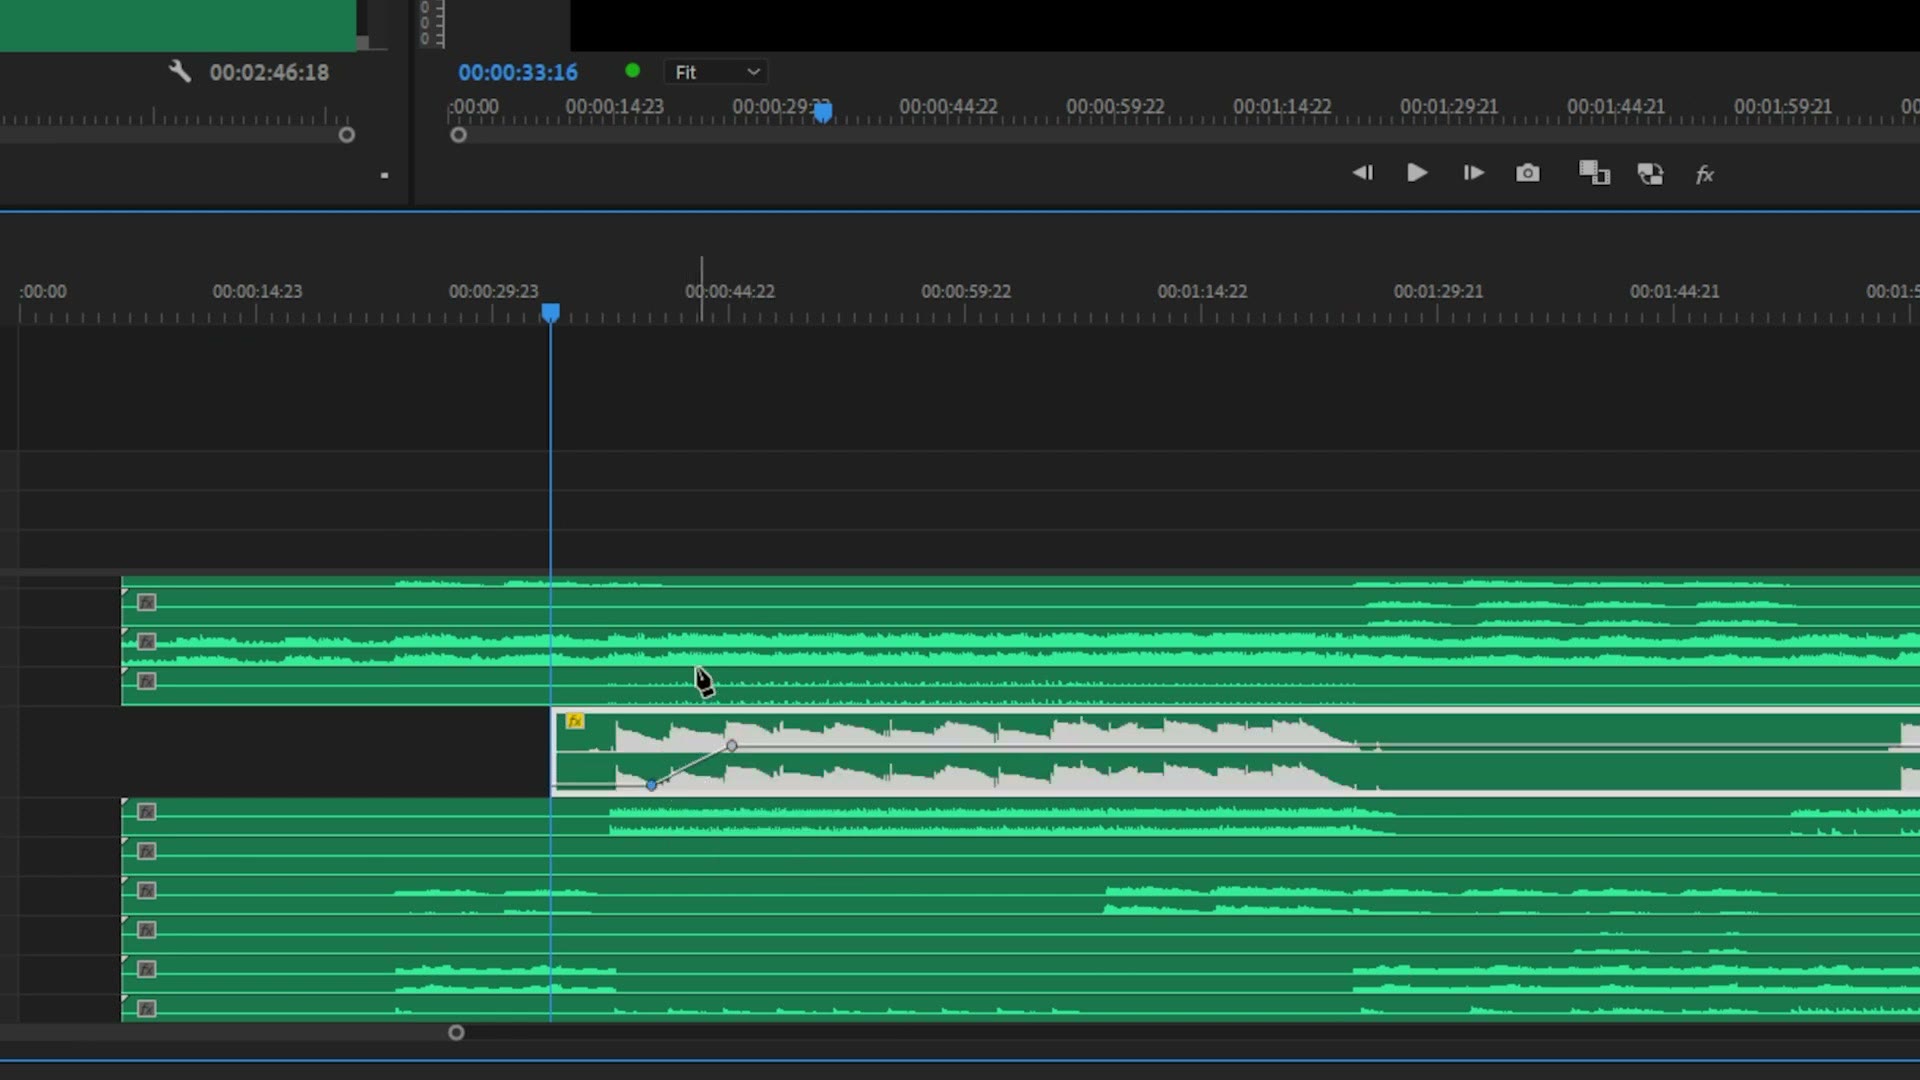Click the program monitor blue playhead marker
This screenshot has height=1080, width=1920.
tap(822, 112)
